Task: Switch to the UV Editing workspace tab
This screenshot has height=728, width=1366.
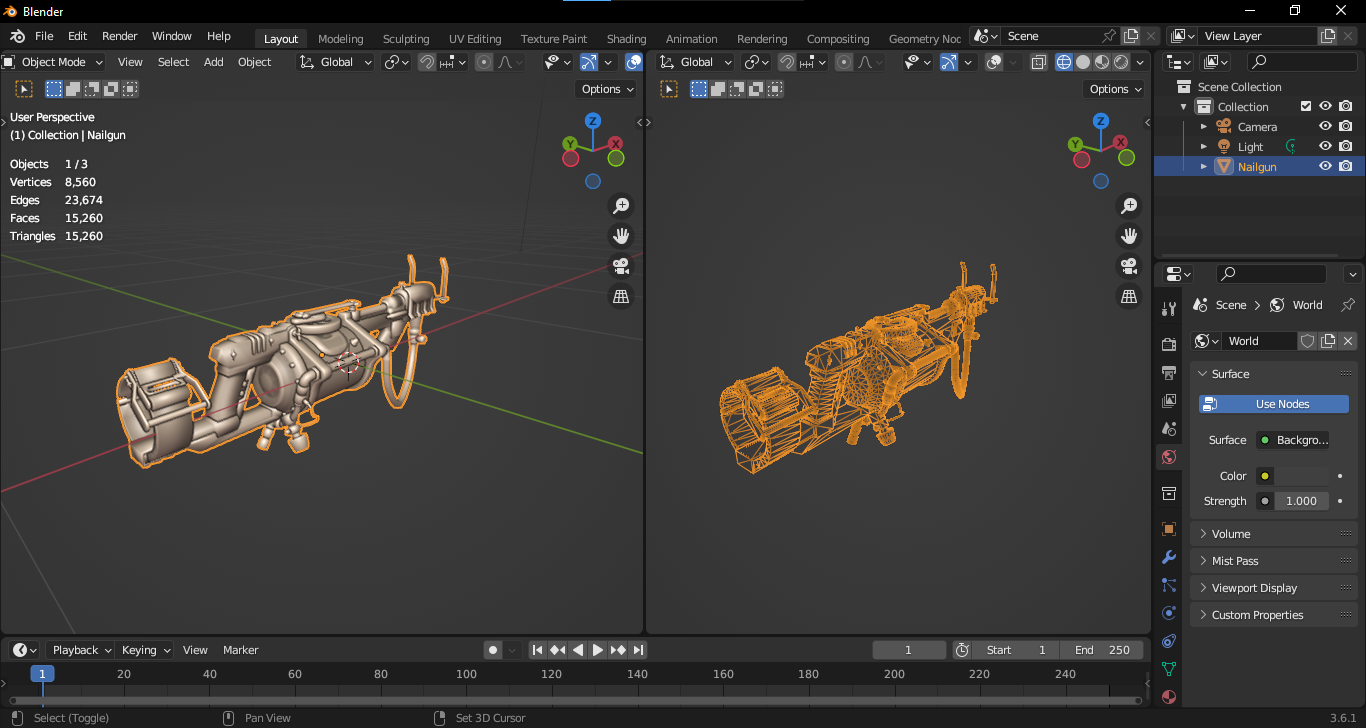Action: tap(475, 39)
